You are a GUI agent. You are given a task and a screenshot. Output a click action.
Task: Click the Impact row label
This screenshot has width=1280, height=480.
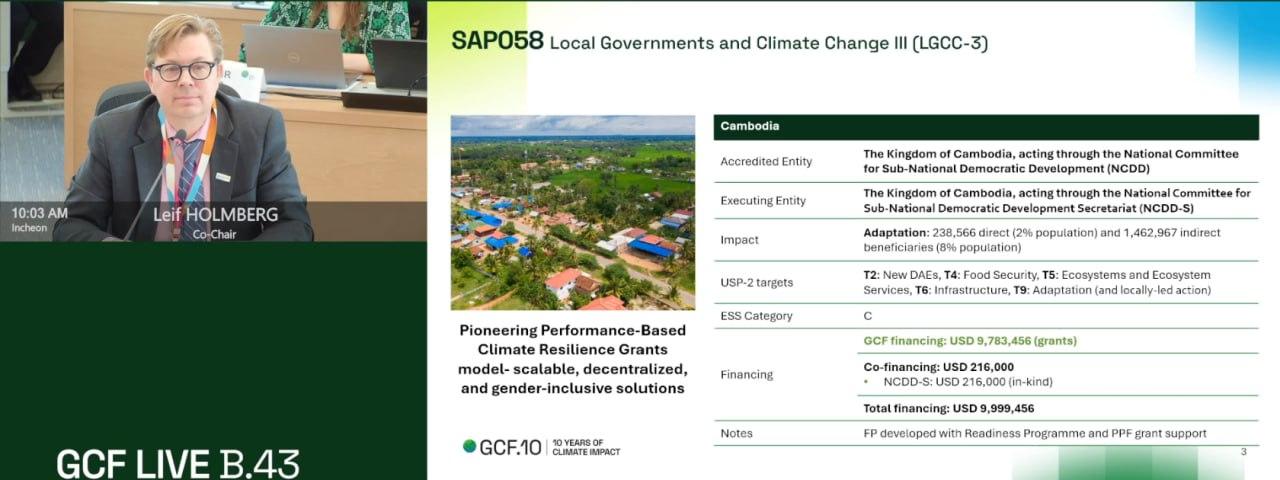[x=739, y=240]
